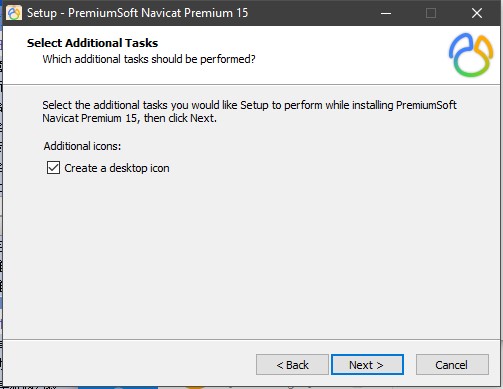Cancel the Navicat Premium installation
Image resolution: width=503 pixels, height=389 pixels.
click(x=452, y=365)
